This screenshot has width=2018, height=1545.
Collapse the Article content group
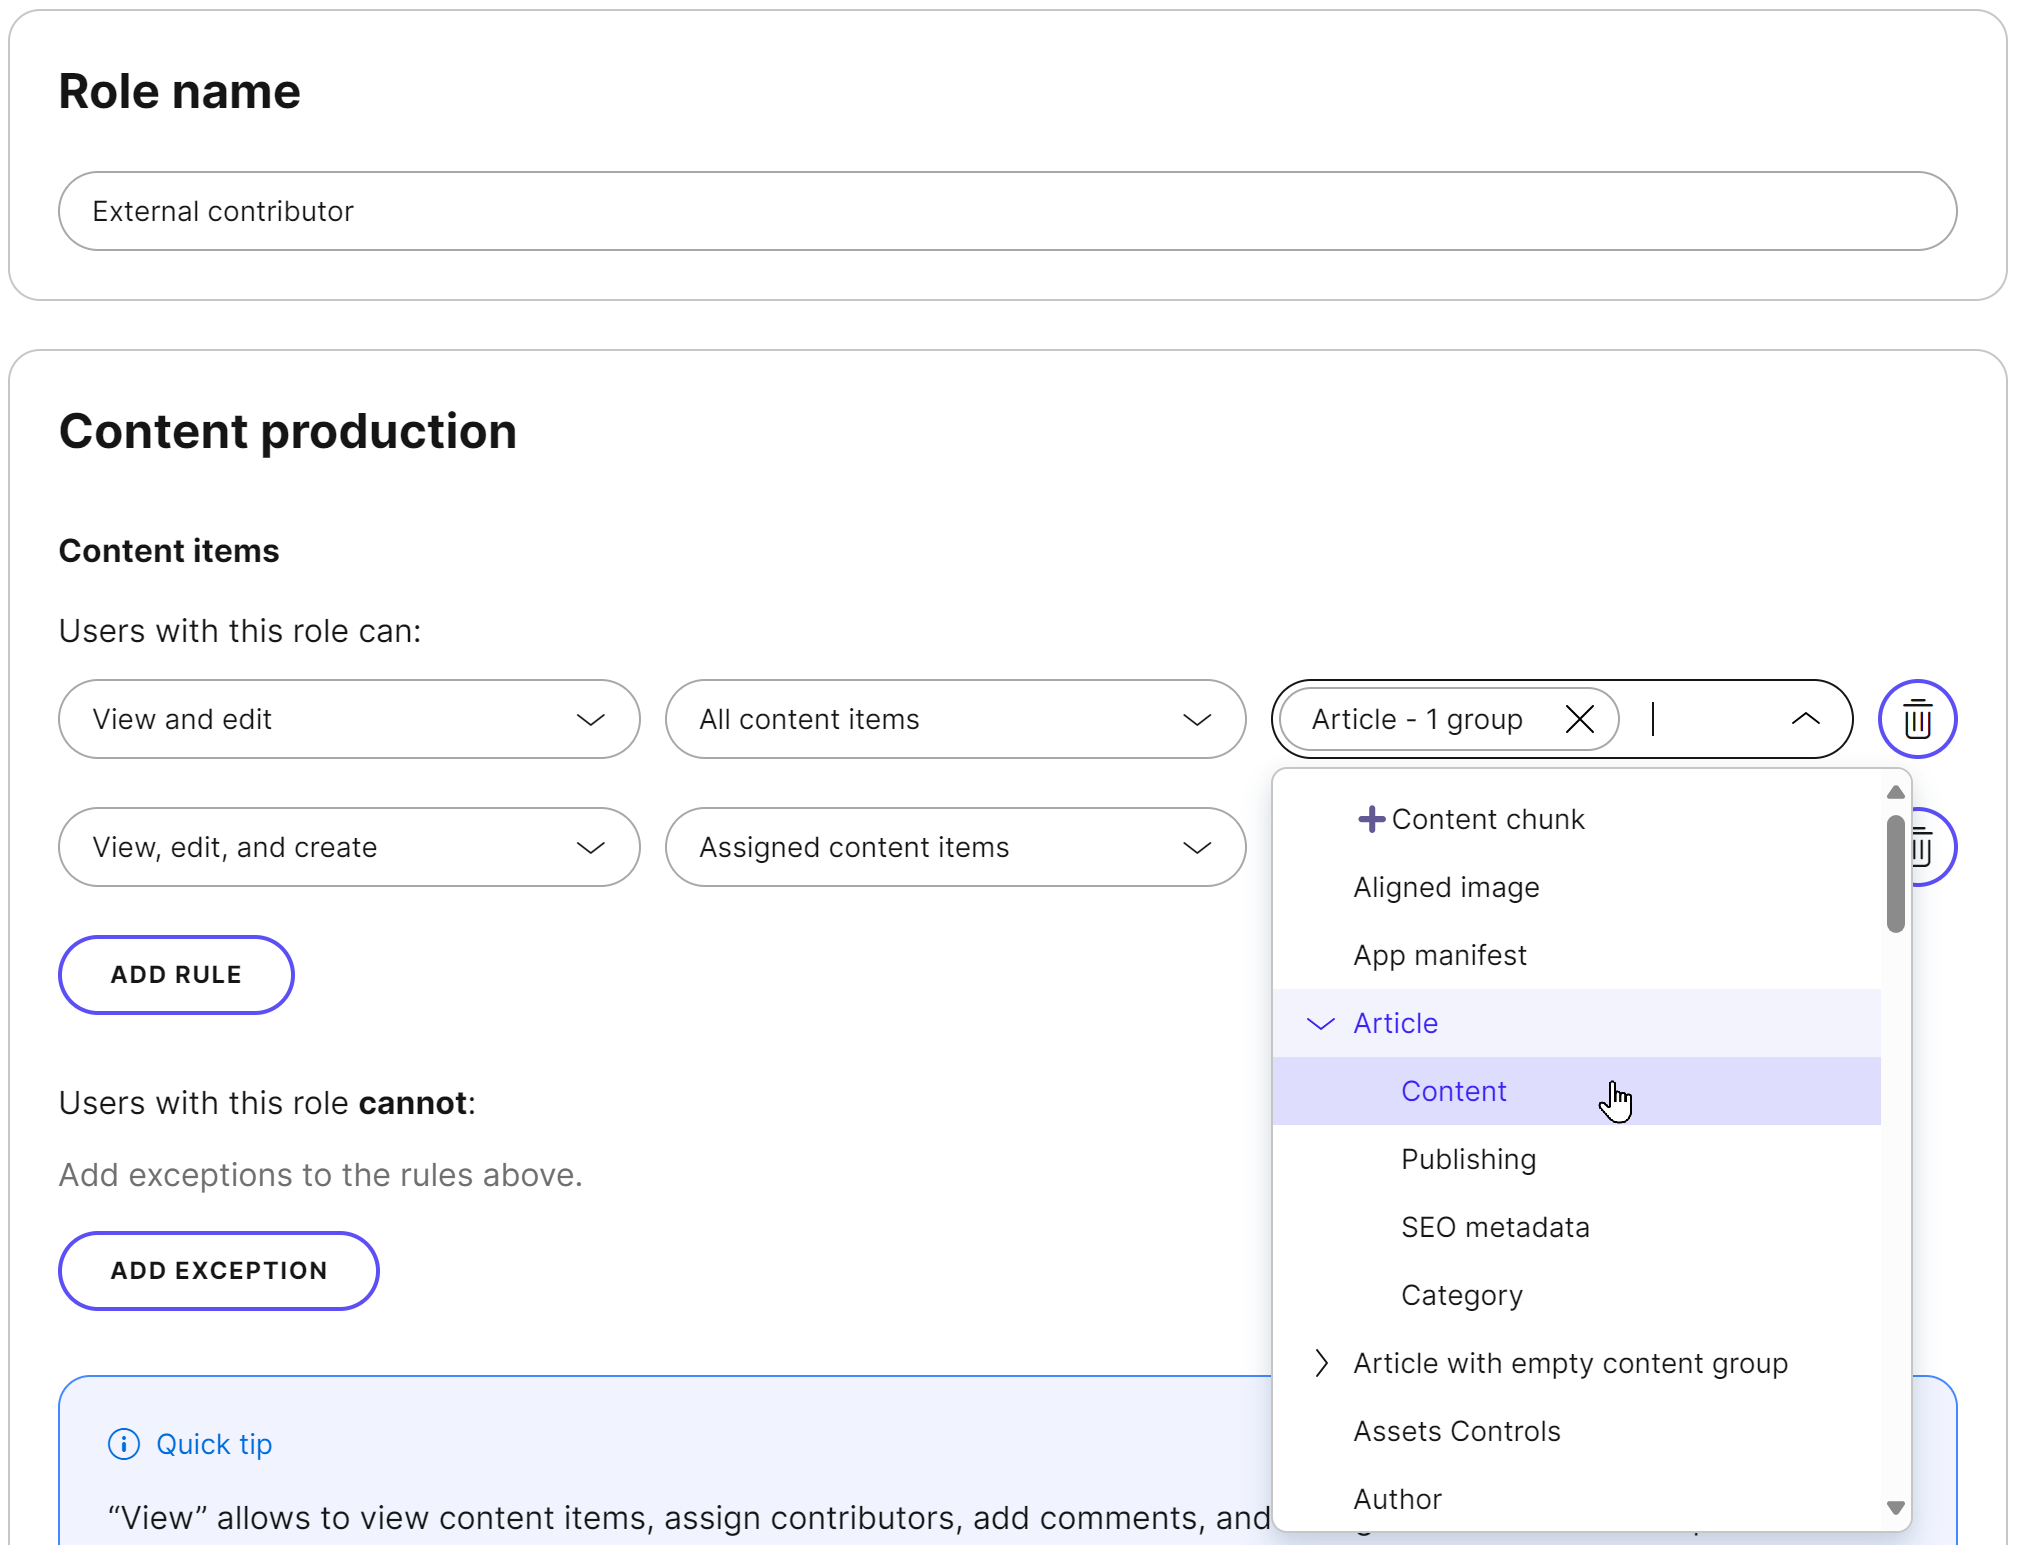[x=1320, y=1023]
